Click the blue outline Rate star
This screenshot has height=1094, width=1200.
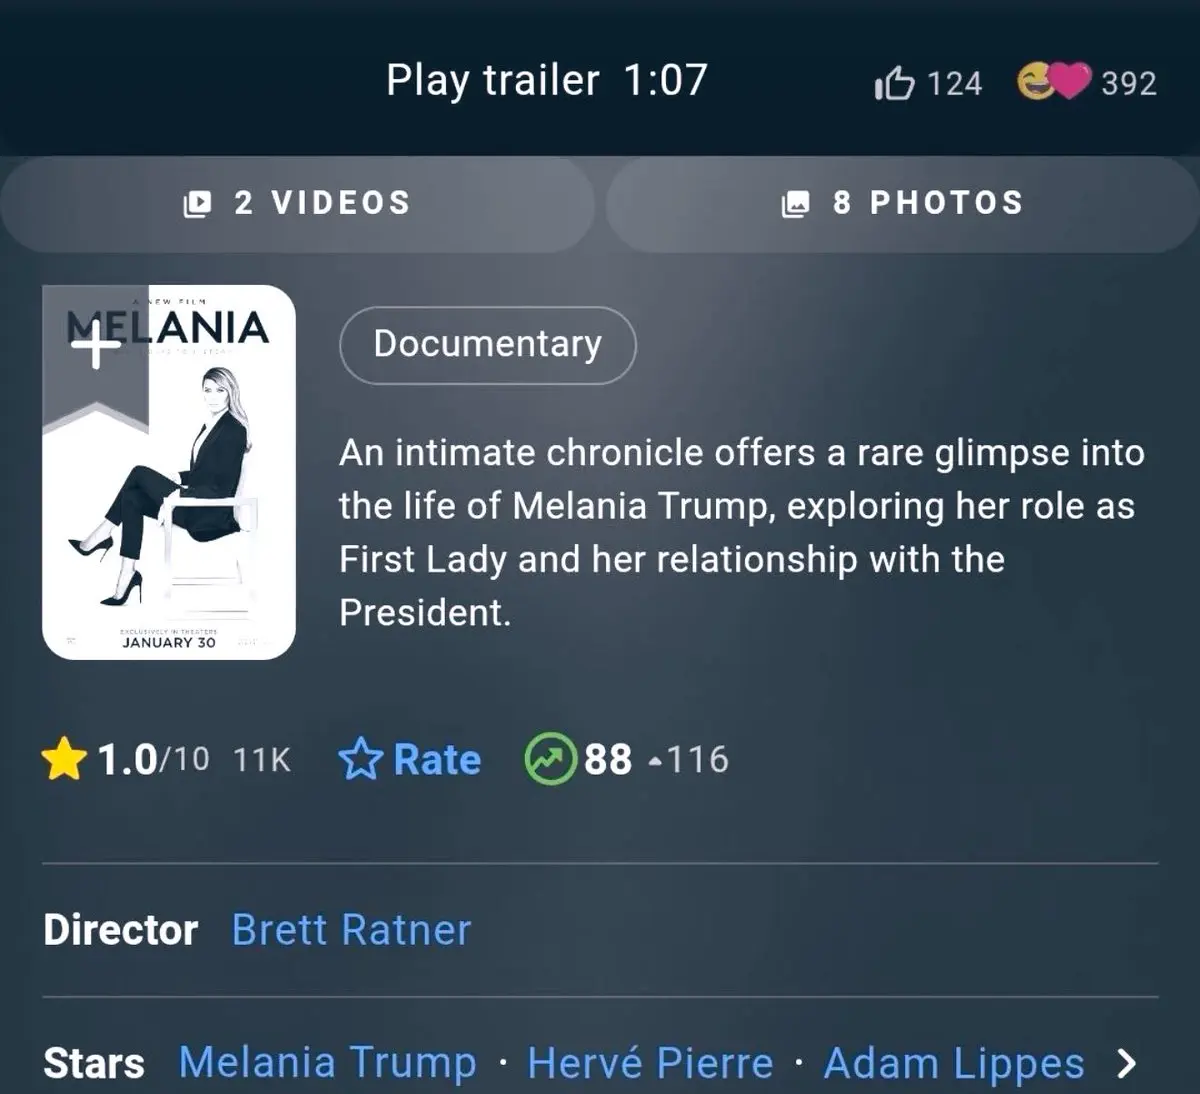pos(360,759)
